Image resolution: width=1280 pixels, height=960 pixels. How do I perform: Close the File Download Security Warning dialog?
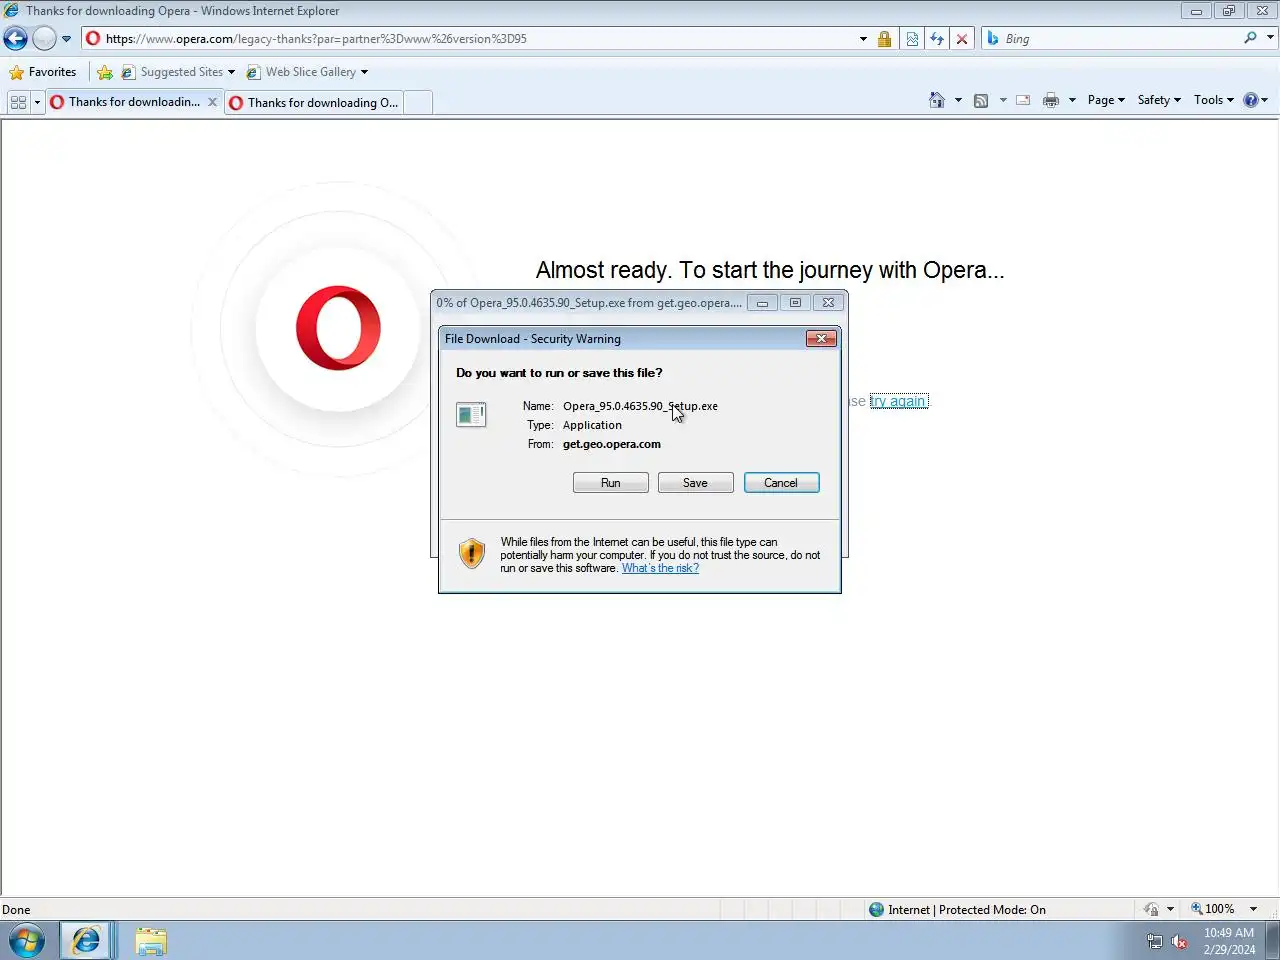pos(821,339)
